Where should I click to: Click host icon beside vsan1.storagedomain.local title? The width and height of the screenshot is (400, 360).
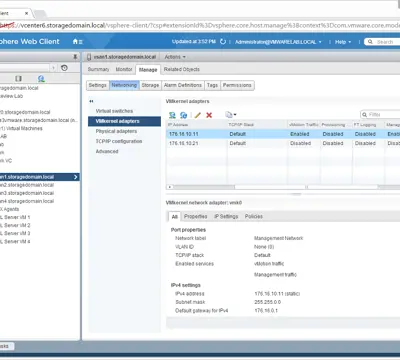(89, 57)
